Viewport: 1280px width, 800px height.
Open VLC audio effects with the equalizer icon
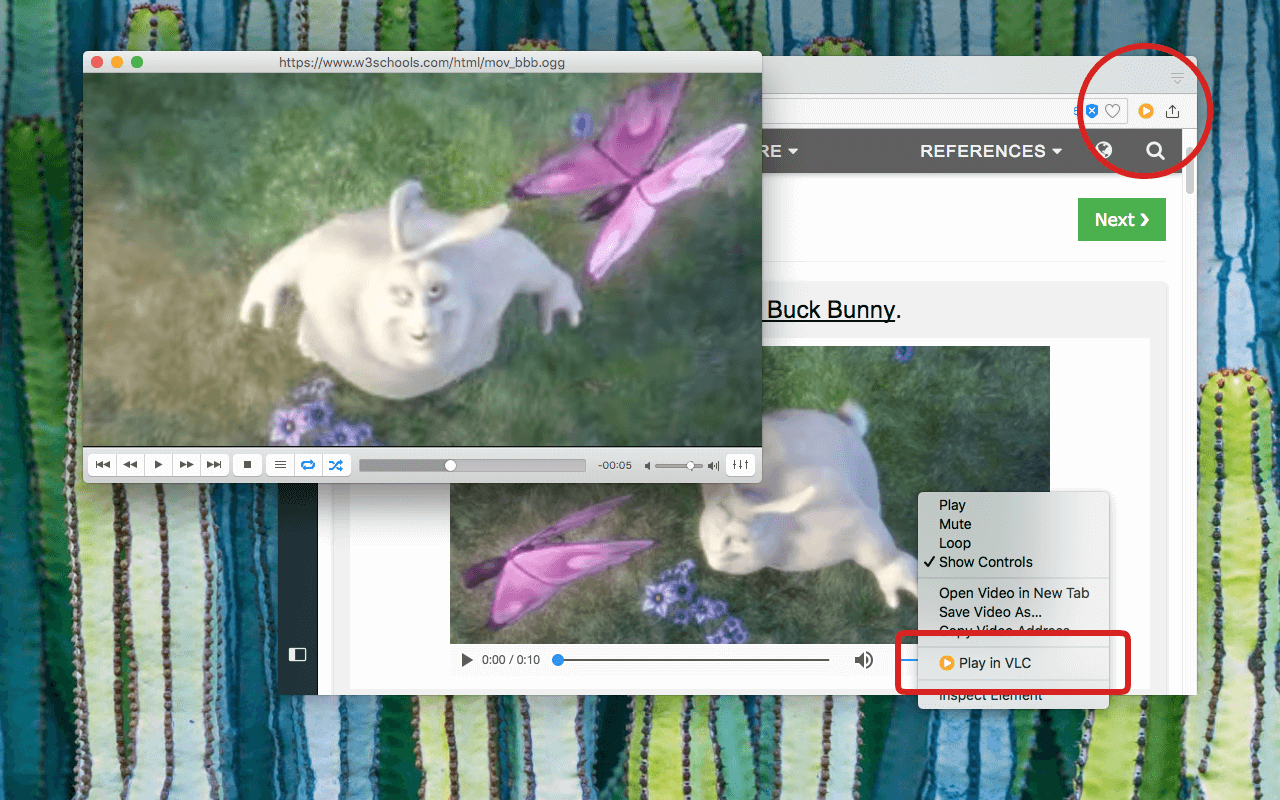click(x=740, y=464)
